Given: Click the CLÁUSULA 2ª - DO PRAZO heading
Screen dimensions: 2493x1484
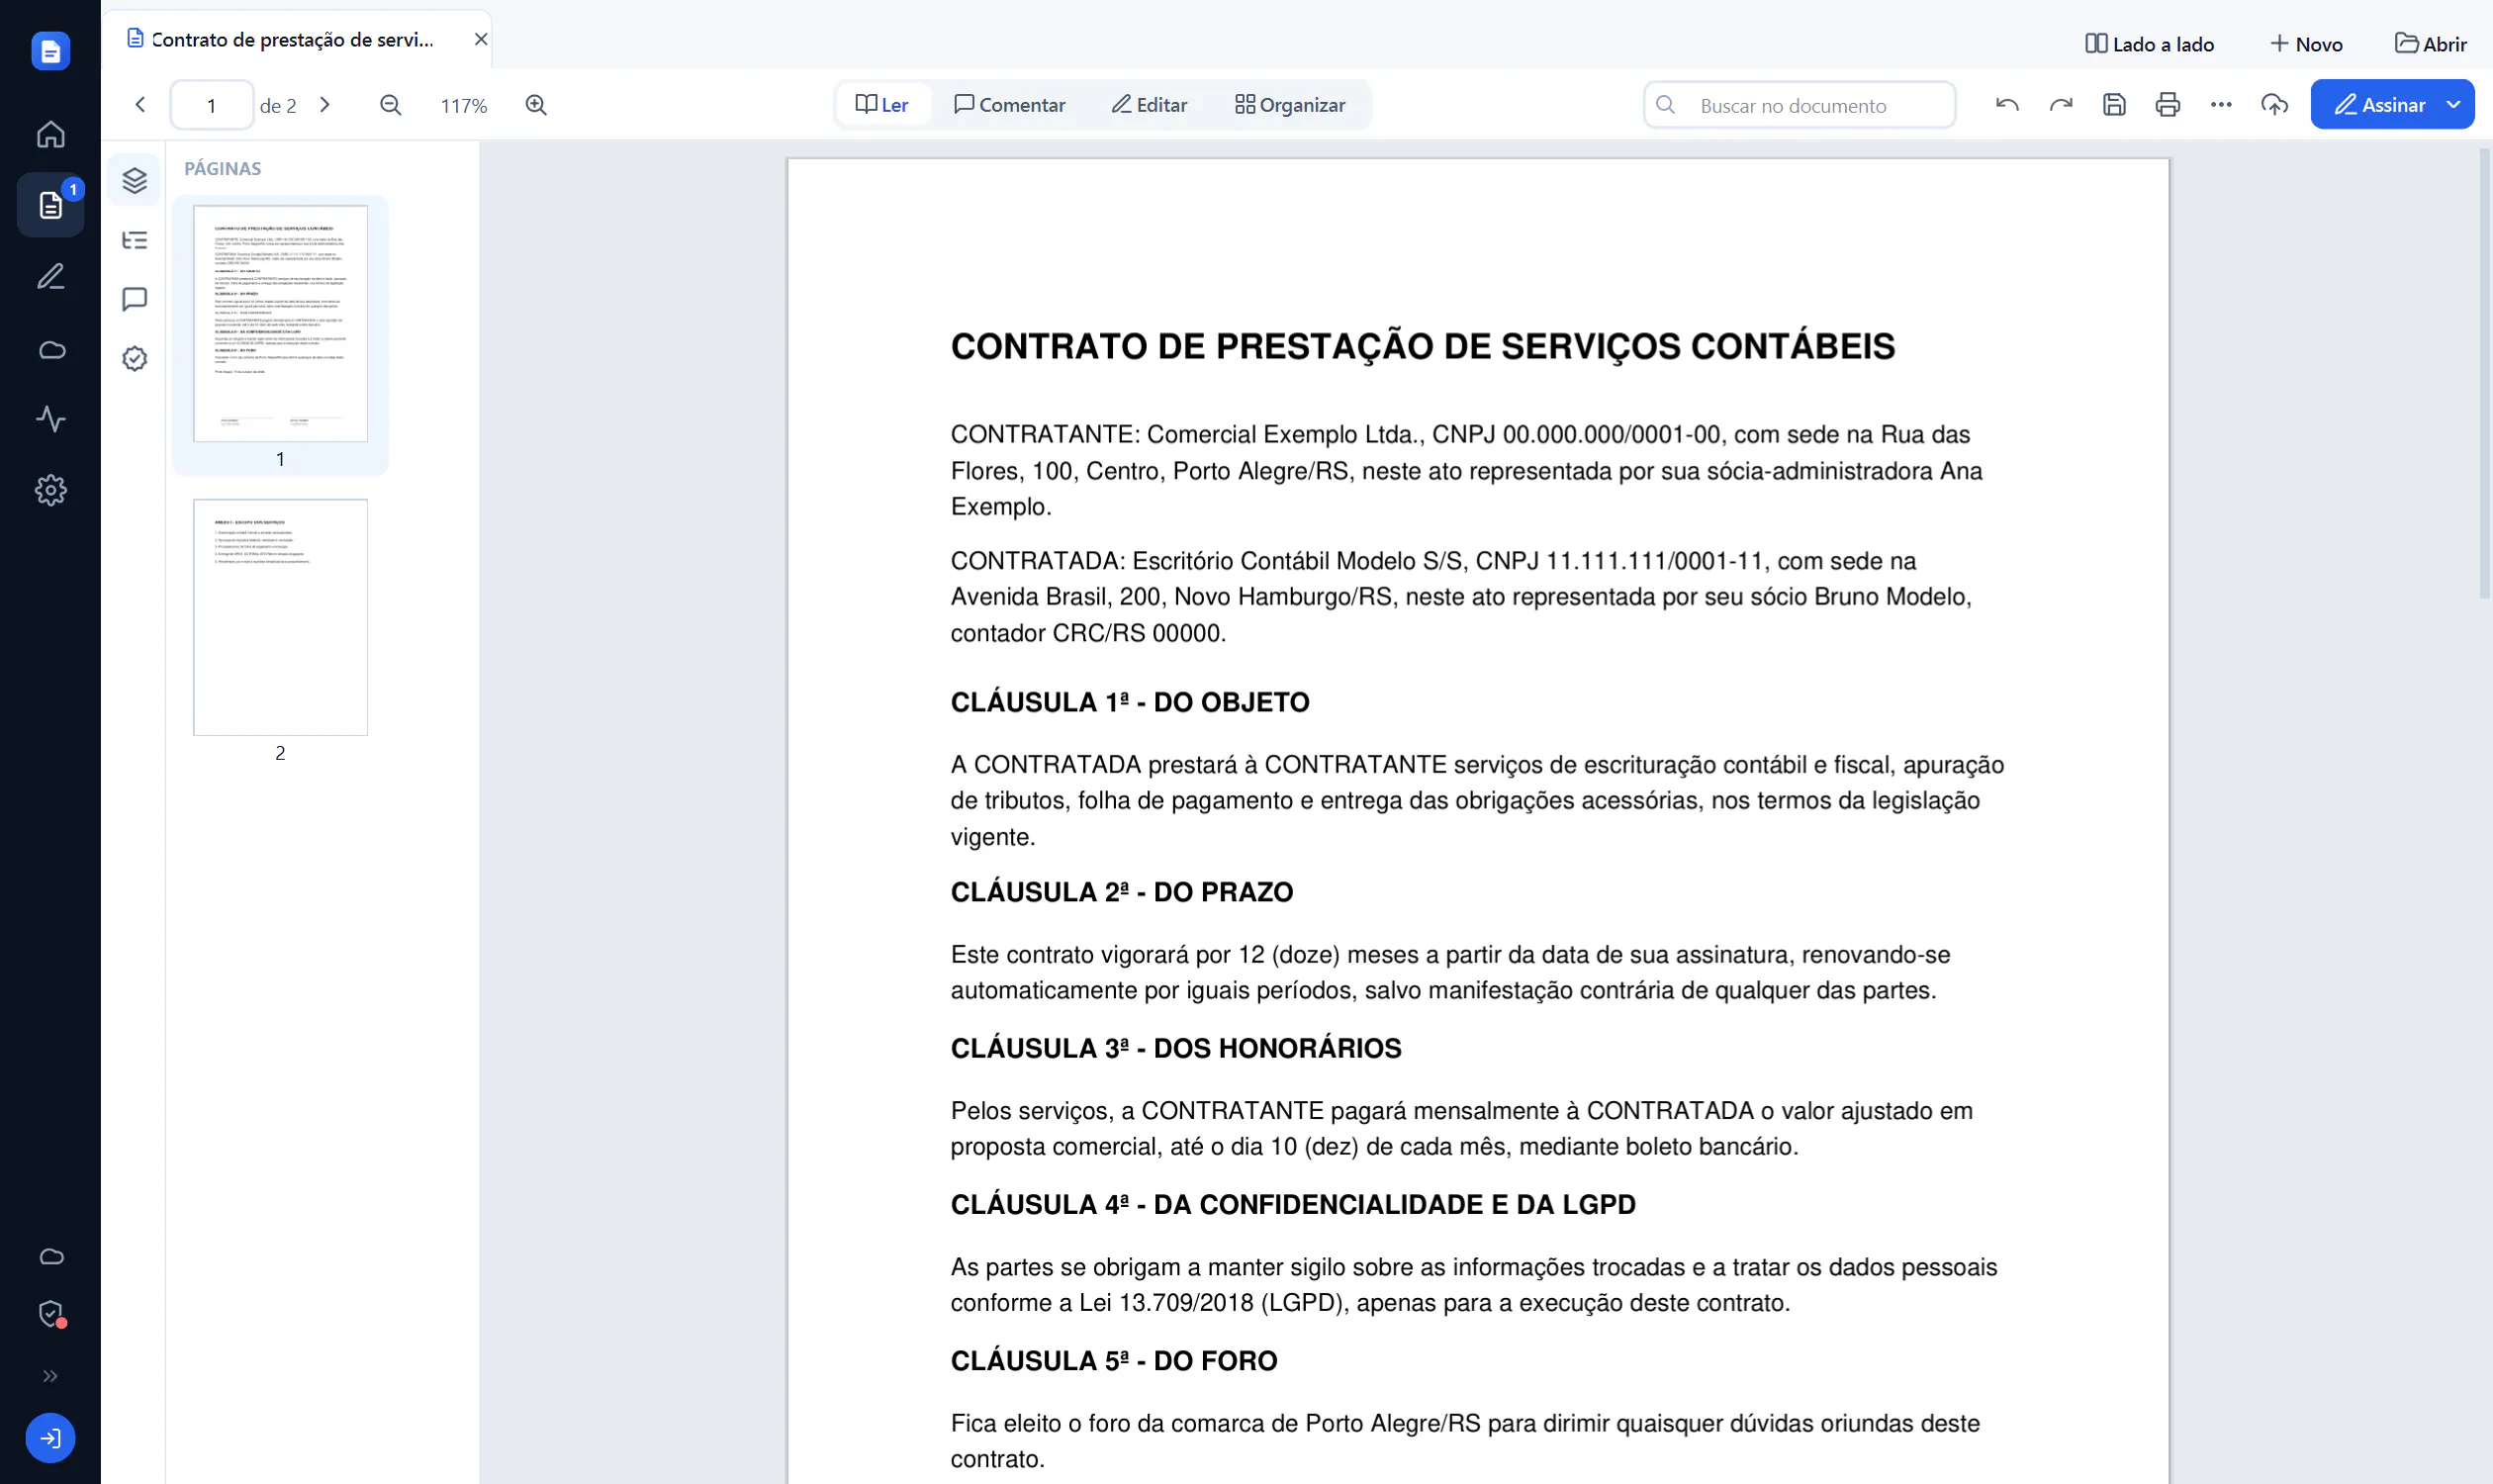Looking at the screenshot, I should pos(1122,892).
